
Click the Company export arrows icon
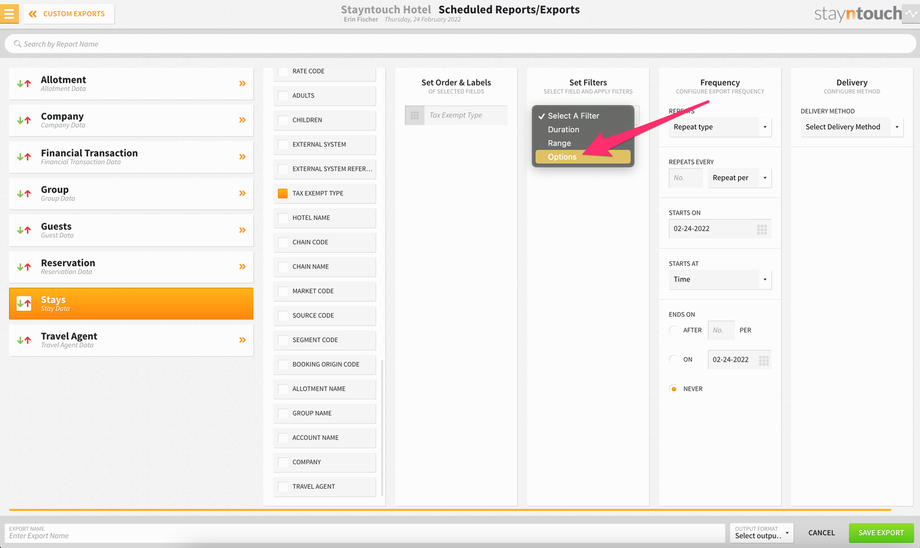coord(24,120)
